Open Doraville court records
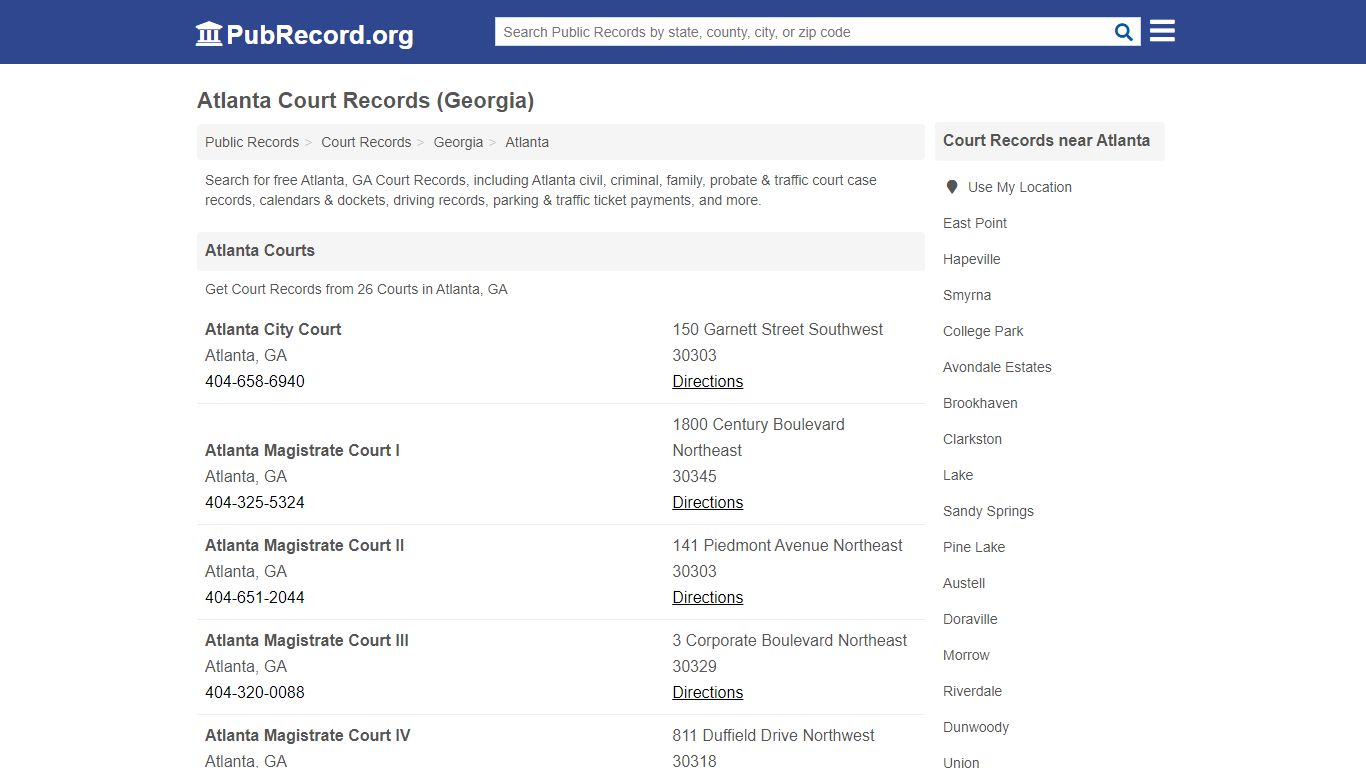Image resolution: width=1366 pixels, height=768 pixels. tap(970, 619)
